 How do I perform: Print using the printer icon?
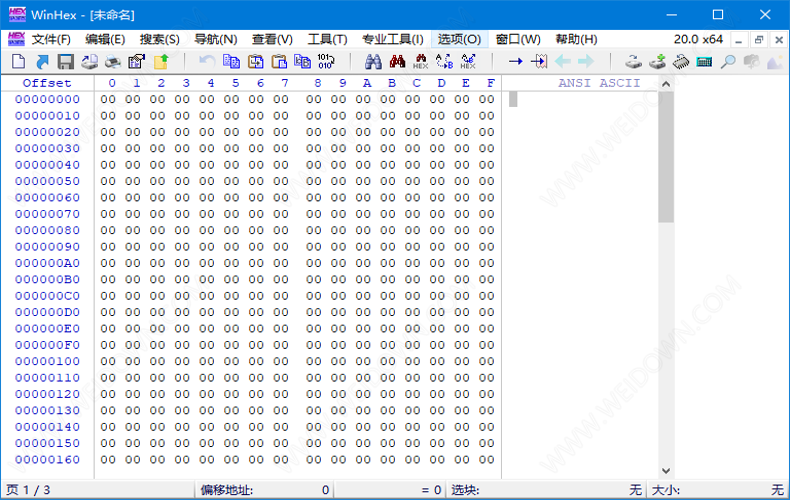pyautogui.click(x=113, y=61)
